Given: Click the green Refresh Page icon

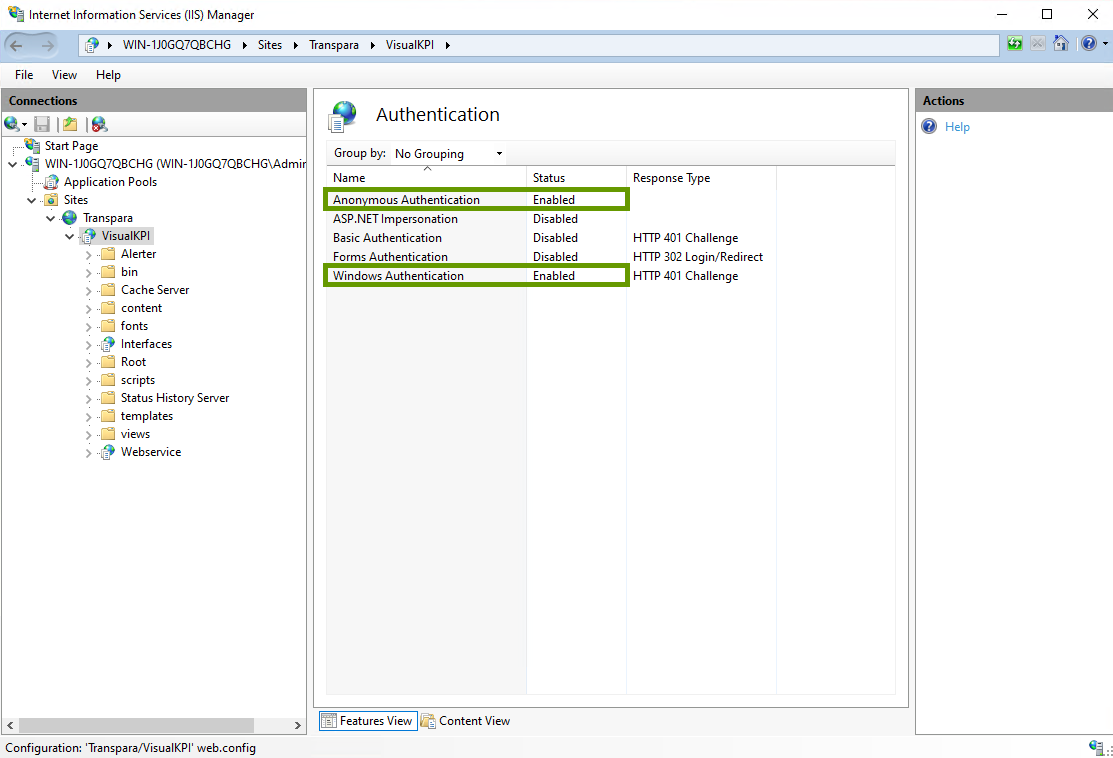Looking at the screenshot, I should (x=1015, y=44).
